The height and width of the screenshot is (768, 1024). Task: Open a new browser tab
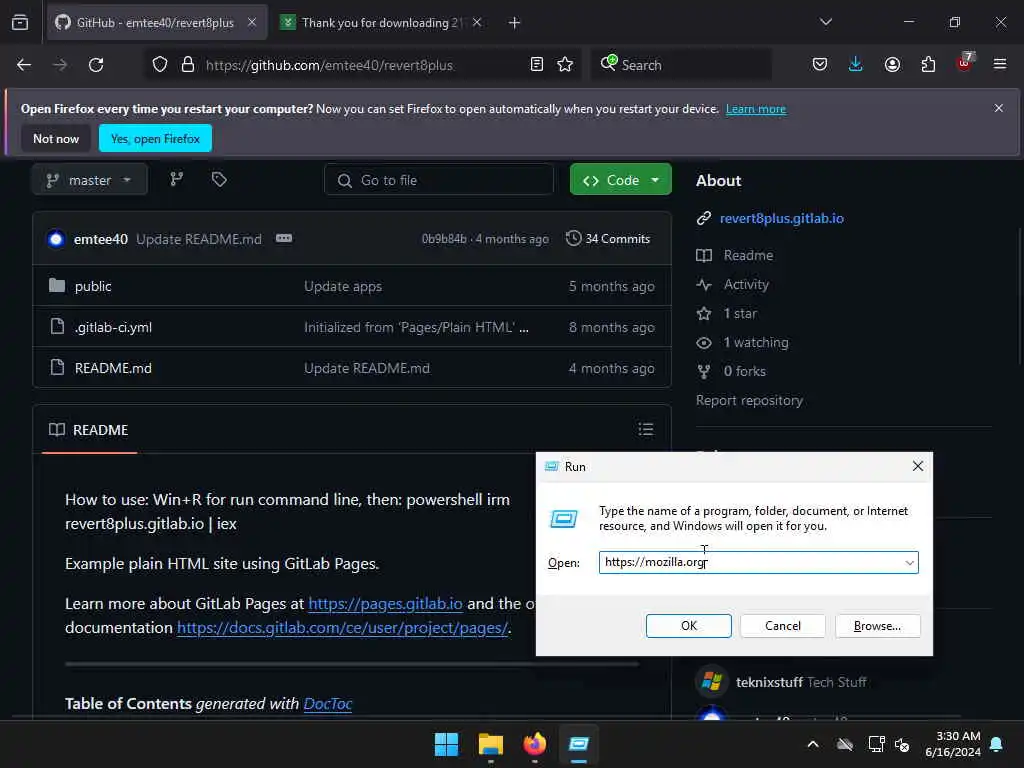click(x=515, y=23)
